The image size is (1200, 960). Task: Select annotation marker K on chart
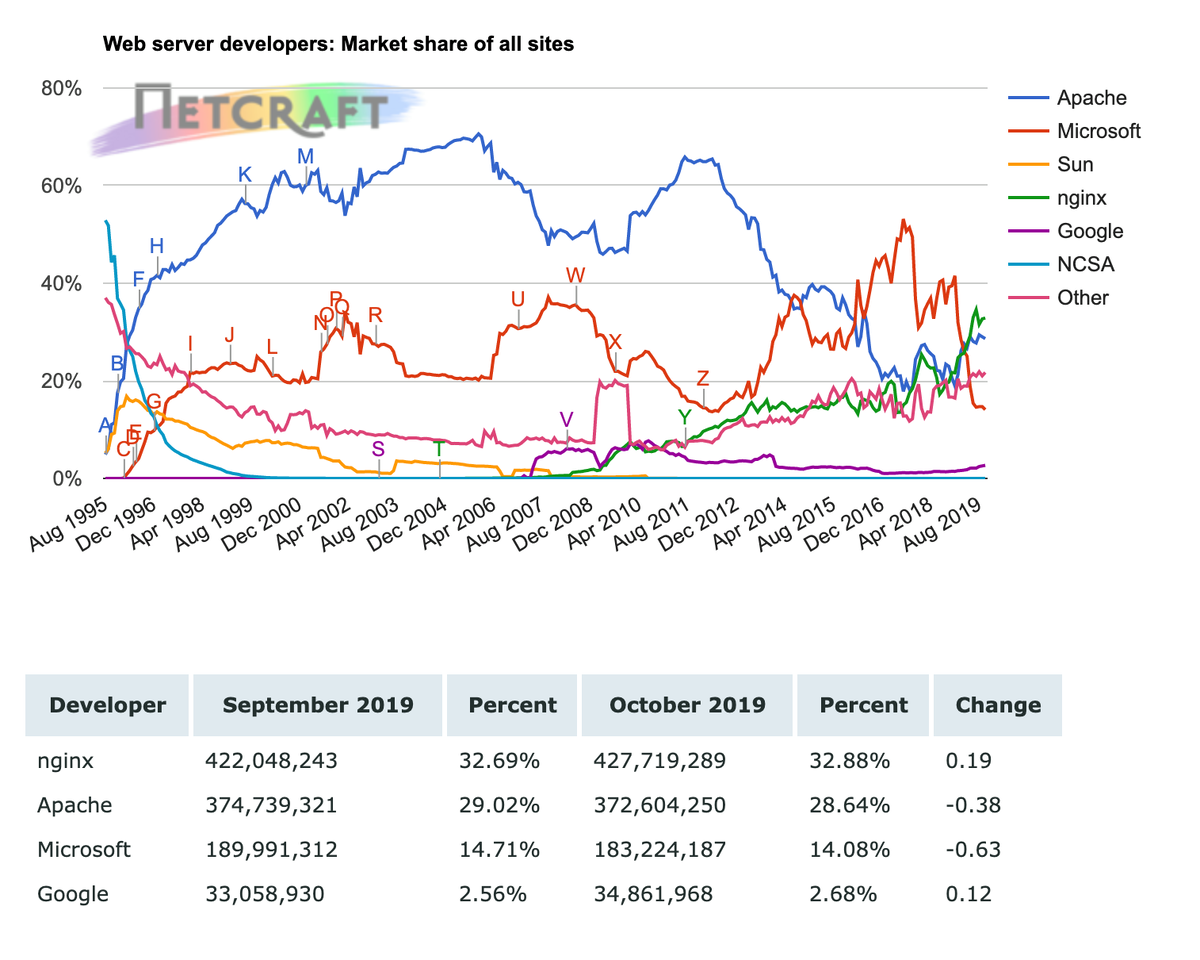[x=245, y=175]
